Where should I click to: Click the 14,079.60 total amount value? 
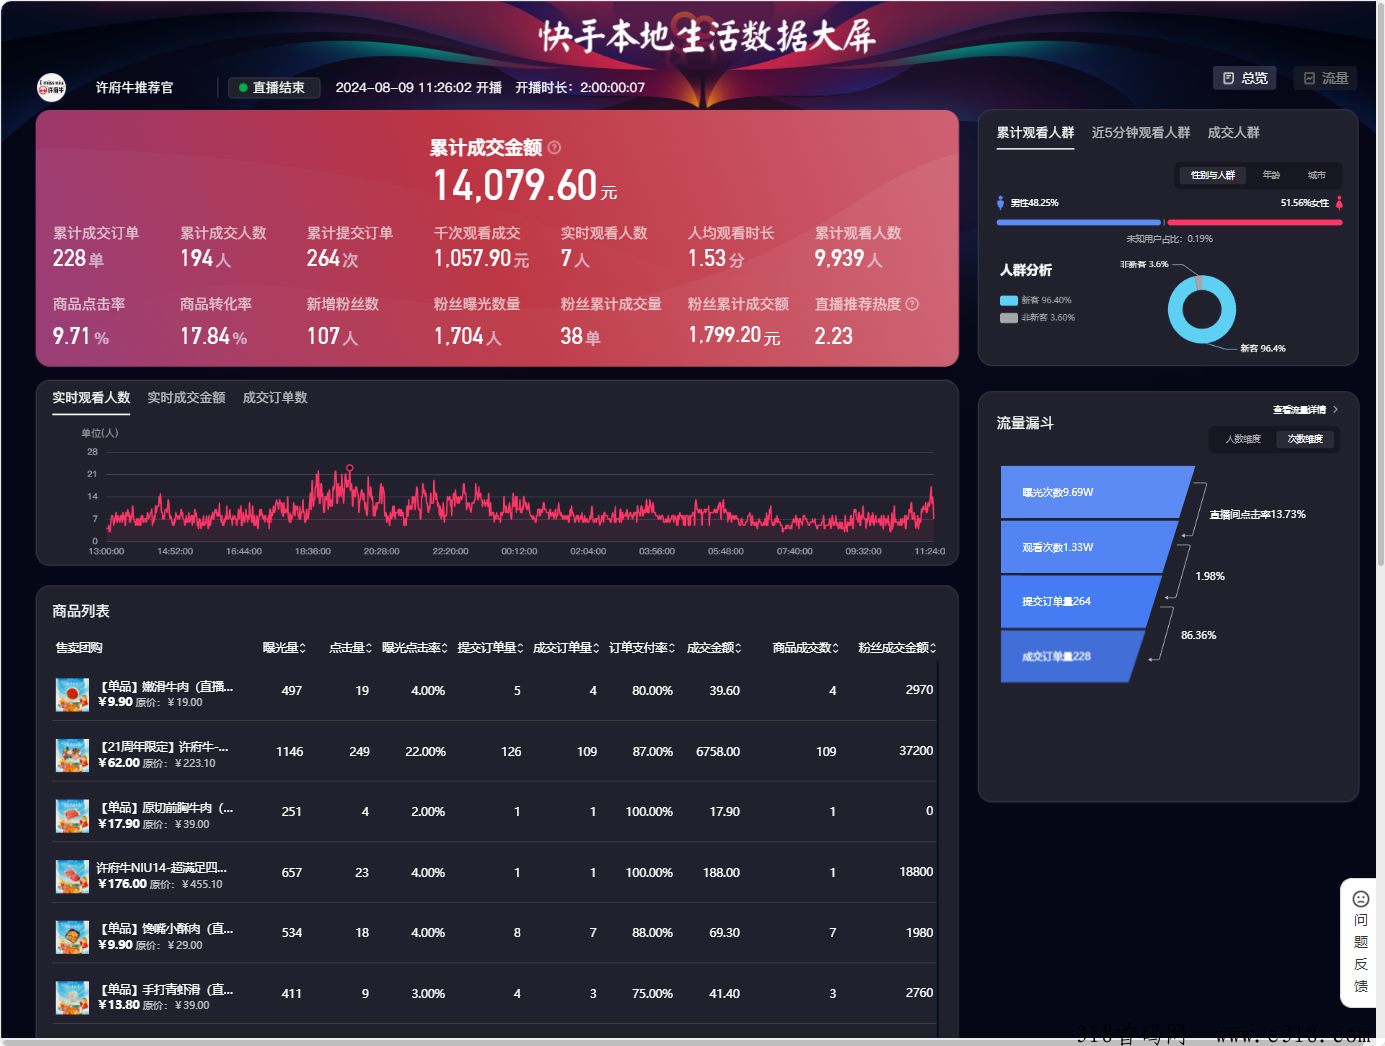click(x=515, y=186)
